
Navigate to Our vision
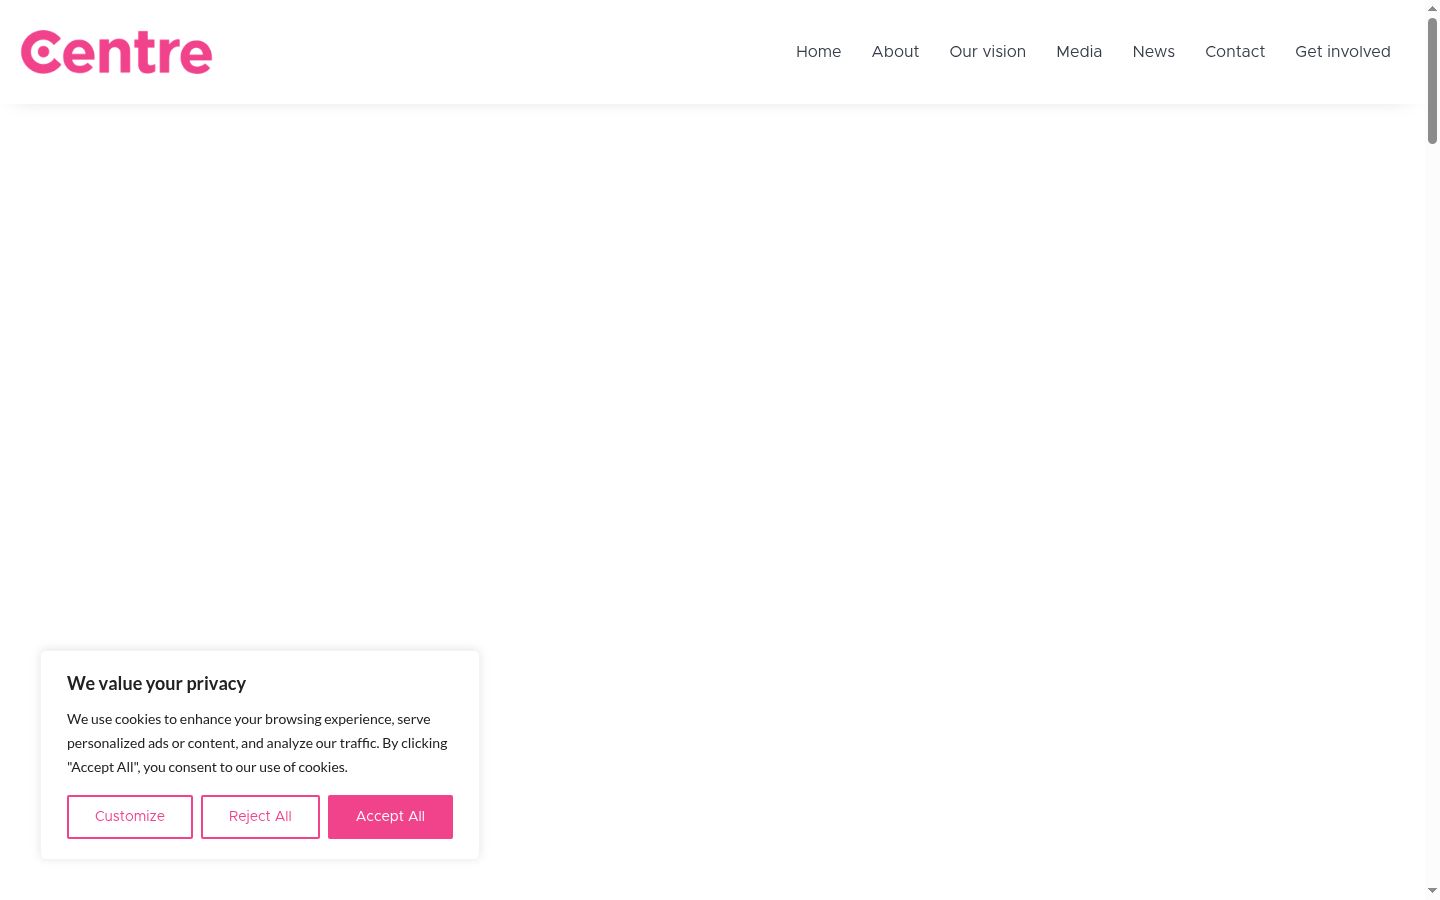click(x=987, y=52)
